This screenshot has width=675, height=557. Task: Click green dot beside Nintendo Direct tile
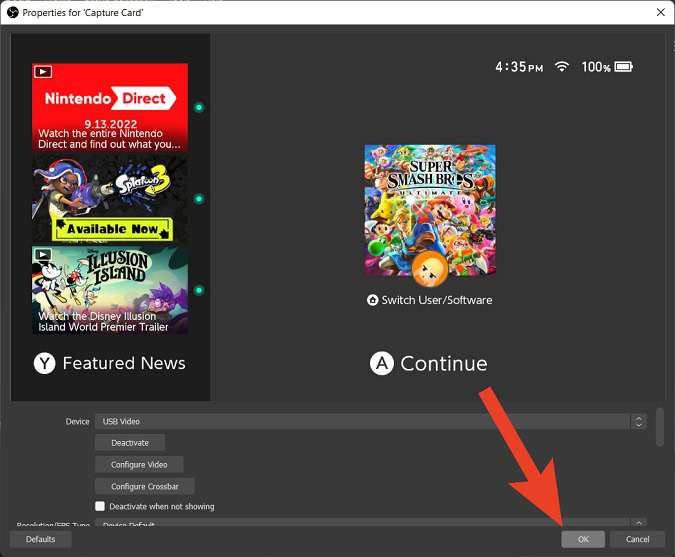pos(199,107)
